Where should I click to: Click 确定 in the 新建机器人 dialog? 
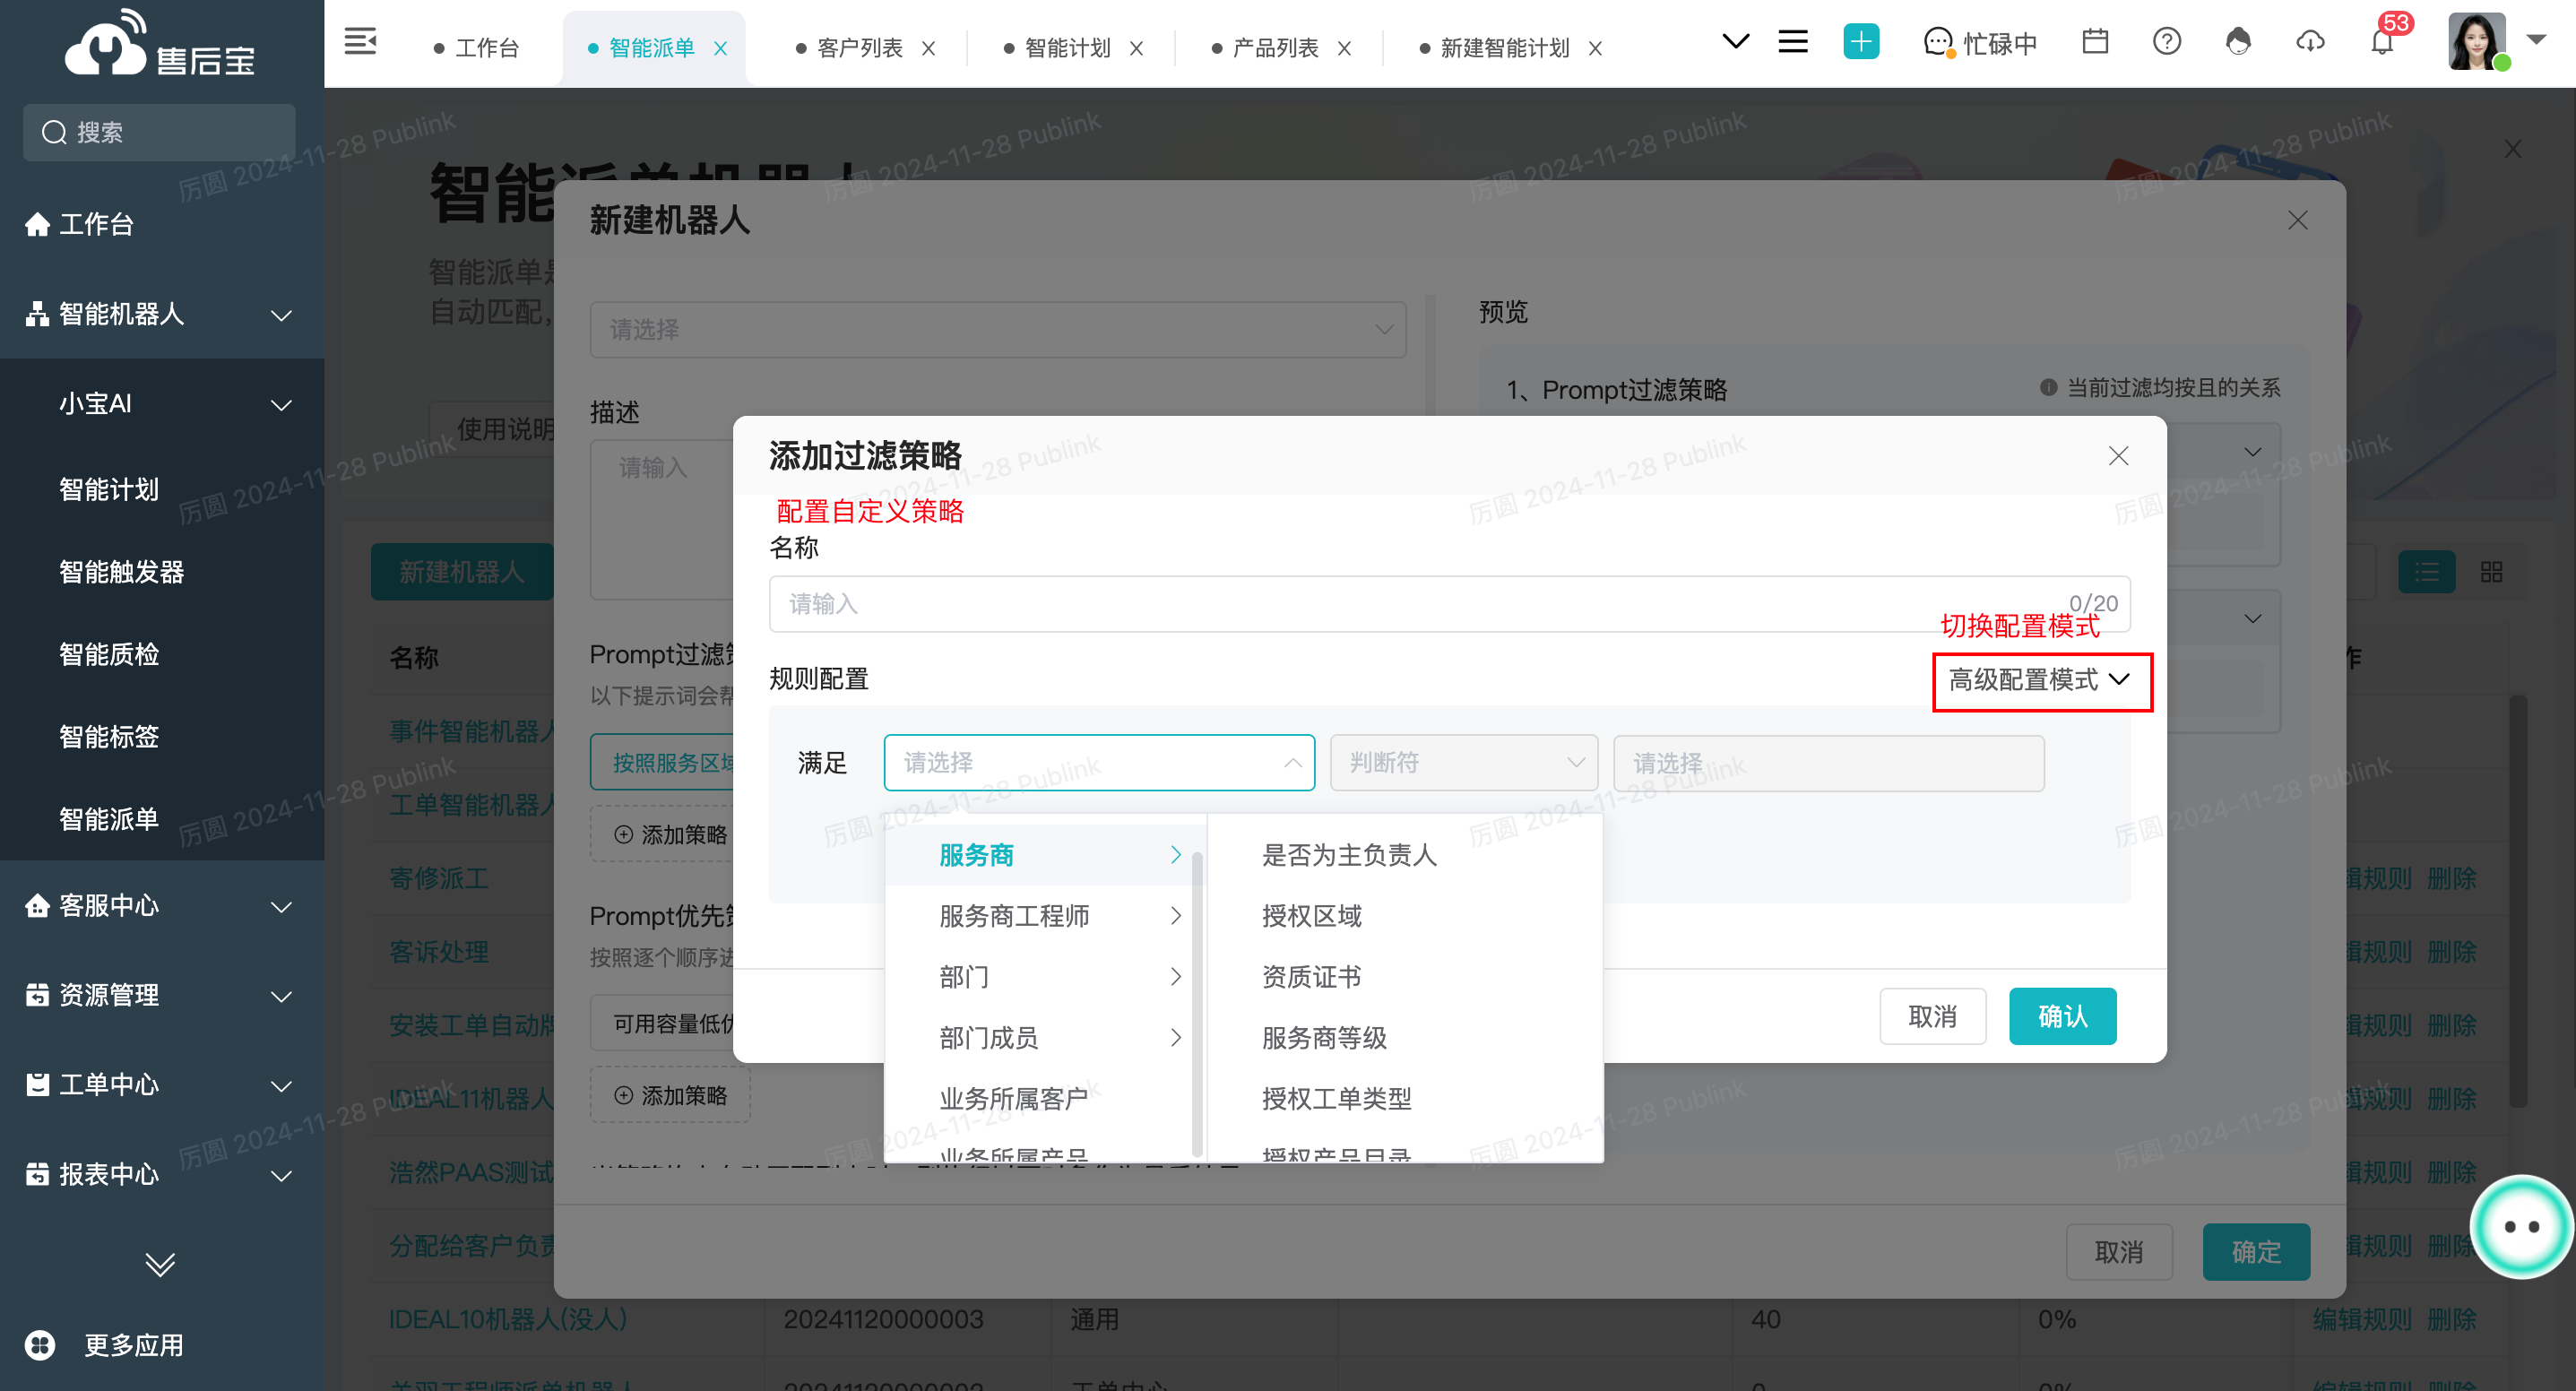click(x=2255, y=1251)
